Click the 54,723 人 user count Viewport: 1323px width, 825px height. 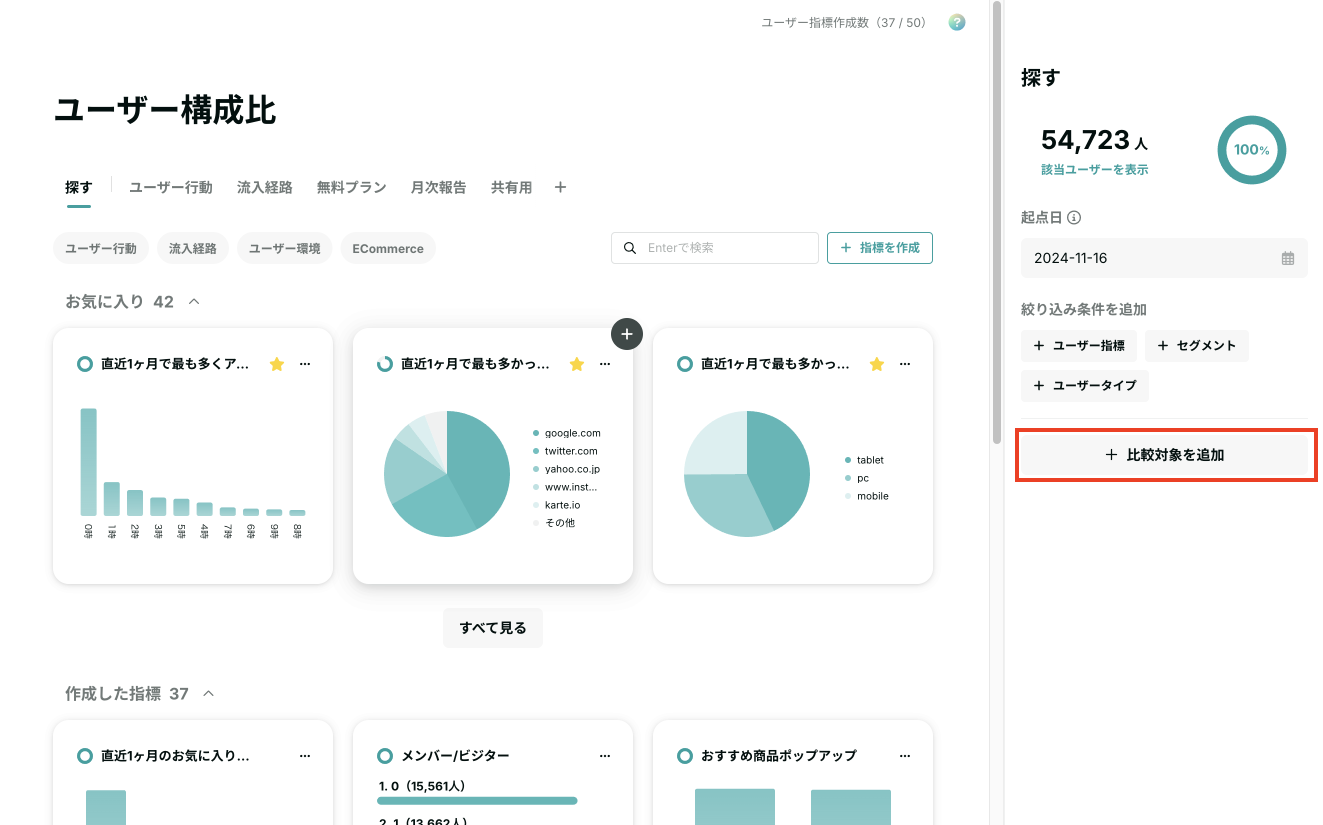pos(1094,140)
